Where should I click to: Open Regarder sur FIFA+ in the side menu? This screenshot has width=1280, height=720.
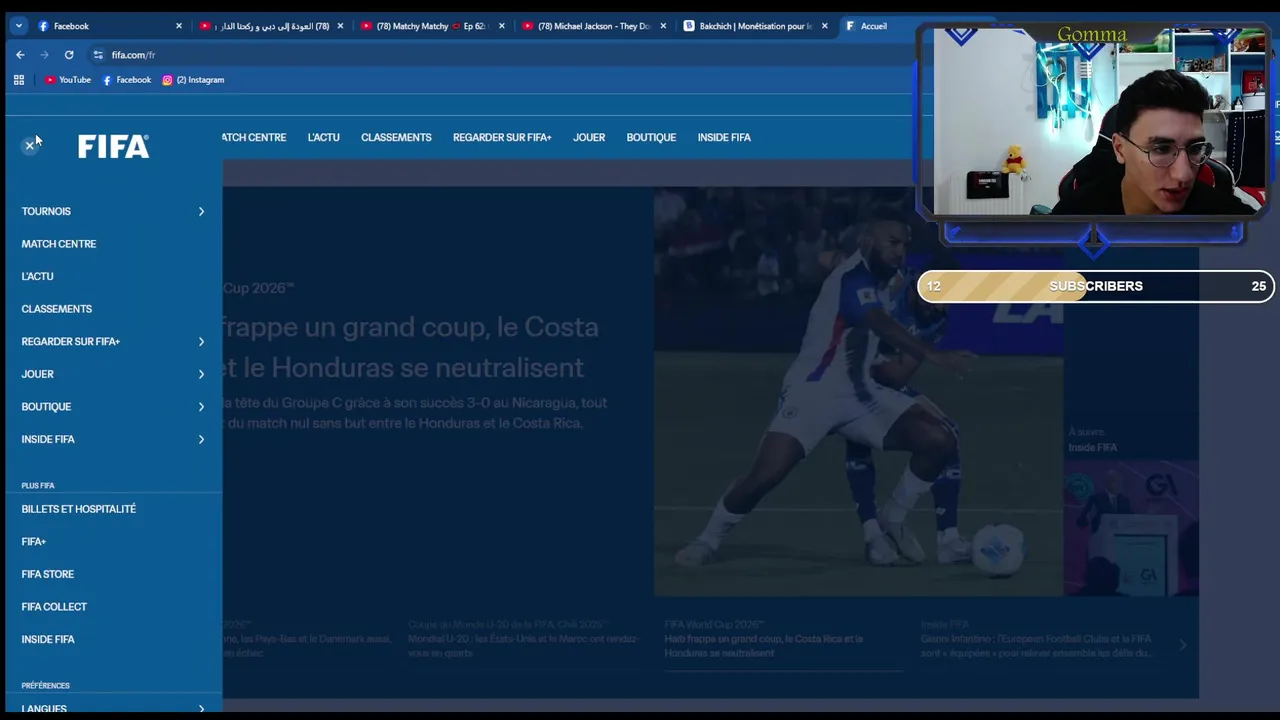[x=71, y=342]
